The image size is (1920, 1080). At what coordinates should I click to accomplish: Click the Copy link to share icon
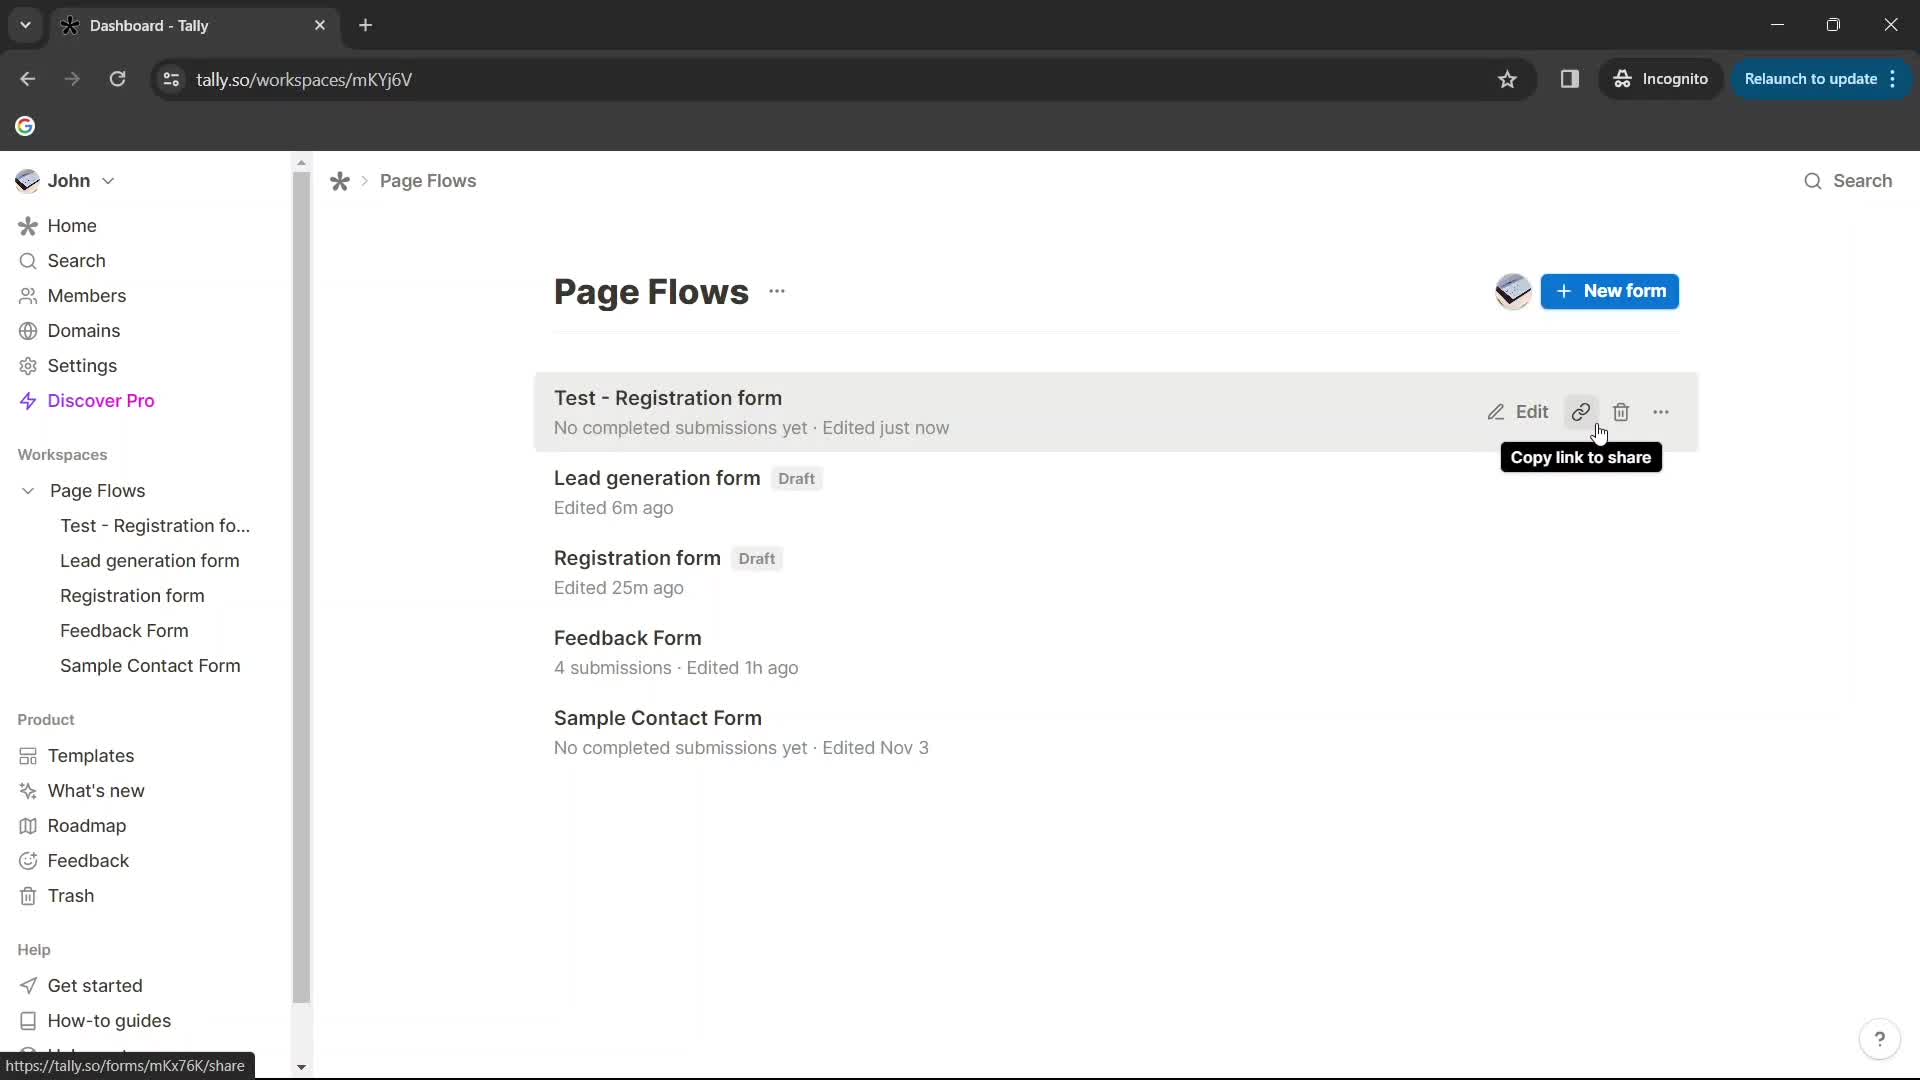click(x=1581, y=411)
